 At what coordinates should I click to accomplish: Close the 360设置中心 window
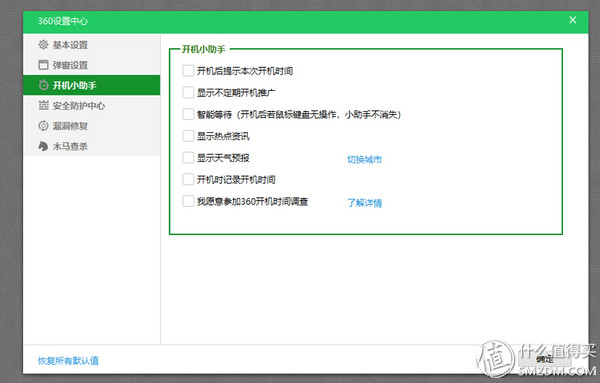click(572, 20)
